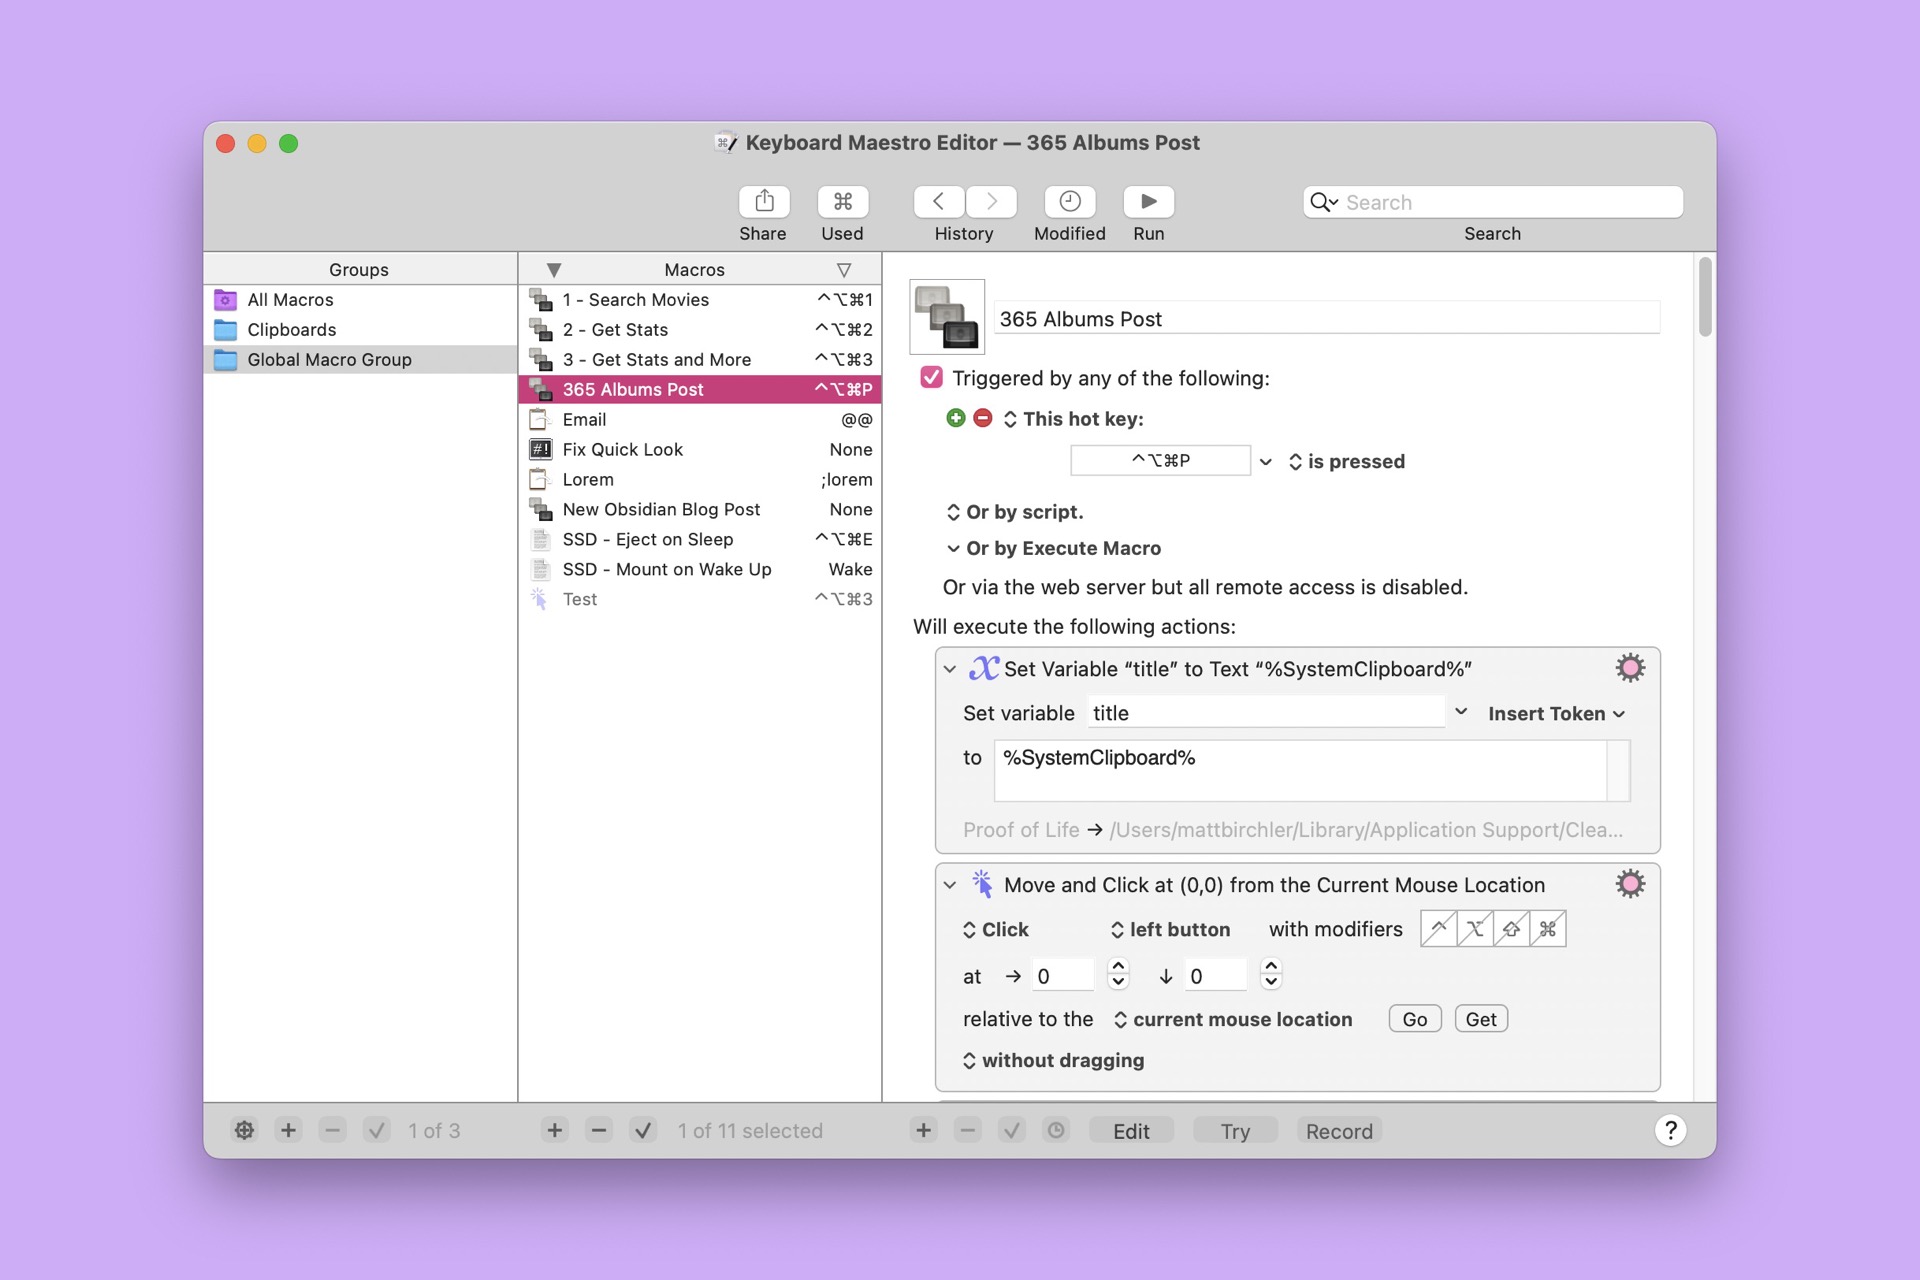Uncheck Triggered by any of the following

[x=931, y=377]
